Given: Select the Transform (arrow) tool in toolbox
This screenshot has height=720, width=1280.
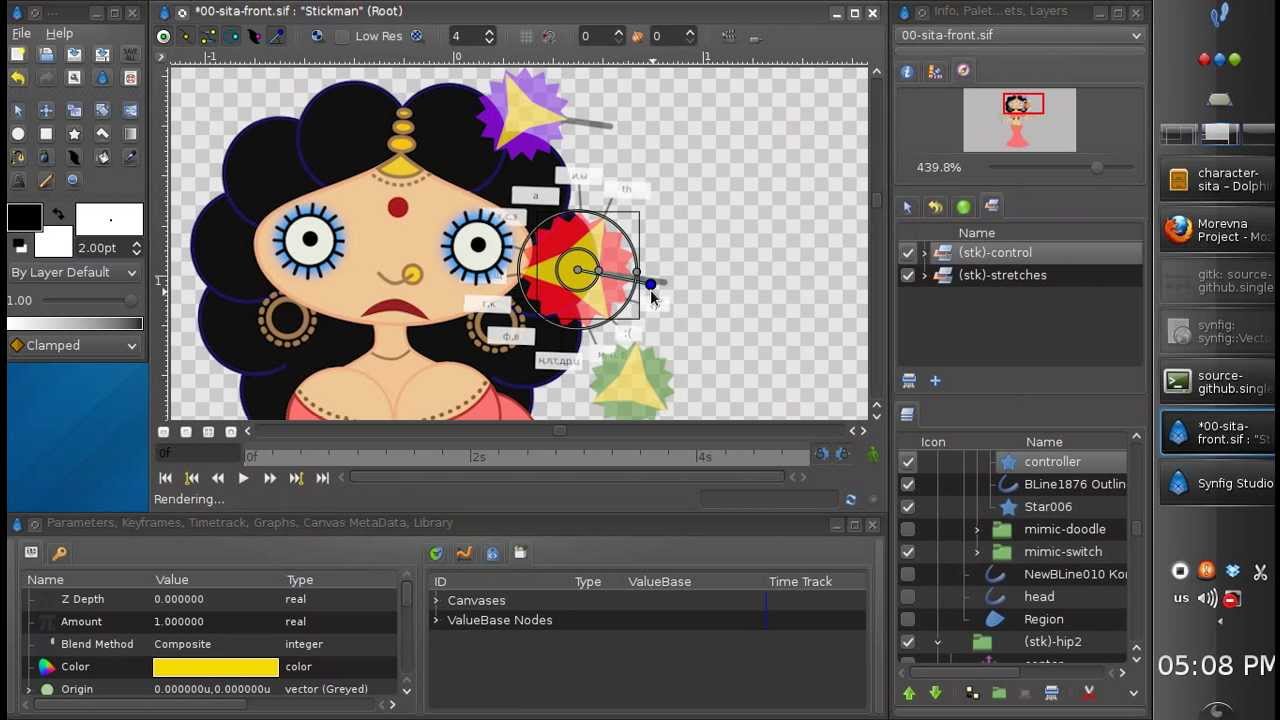Looking at the screenshot, I should tap(18, 110).
